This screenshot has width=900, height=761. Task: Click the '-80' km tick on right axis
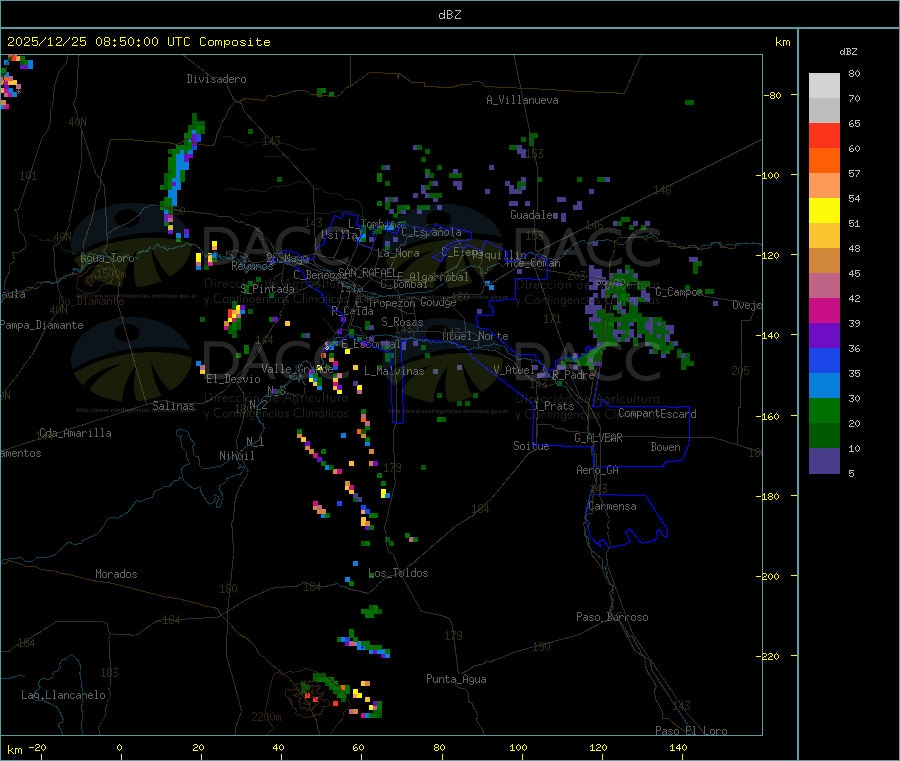tap(772, 95)
